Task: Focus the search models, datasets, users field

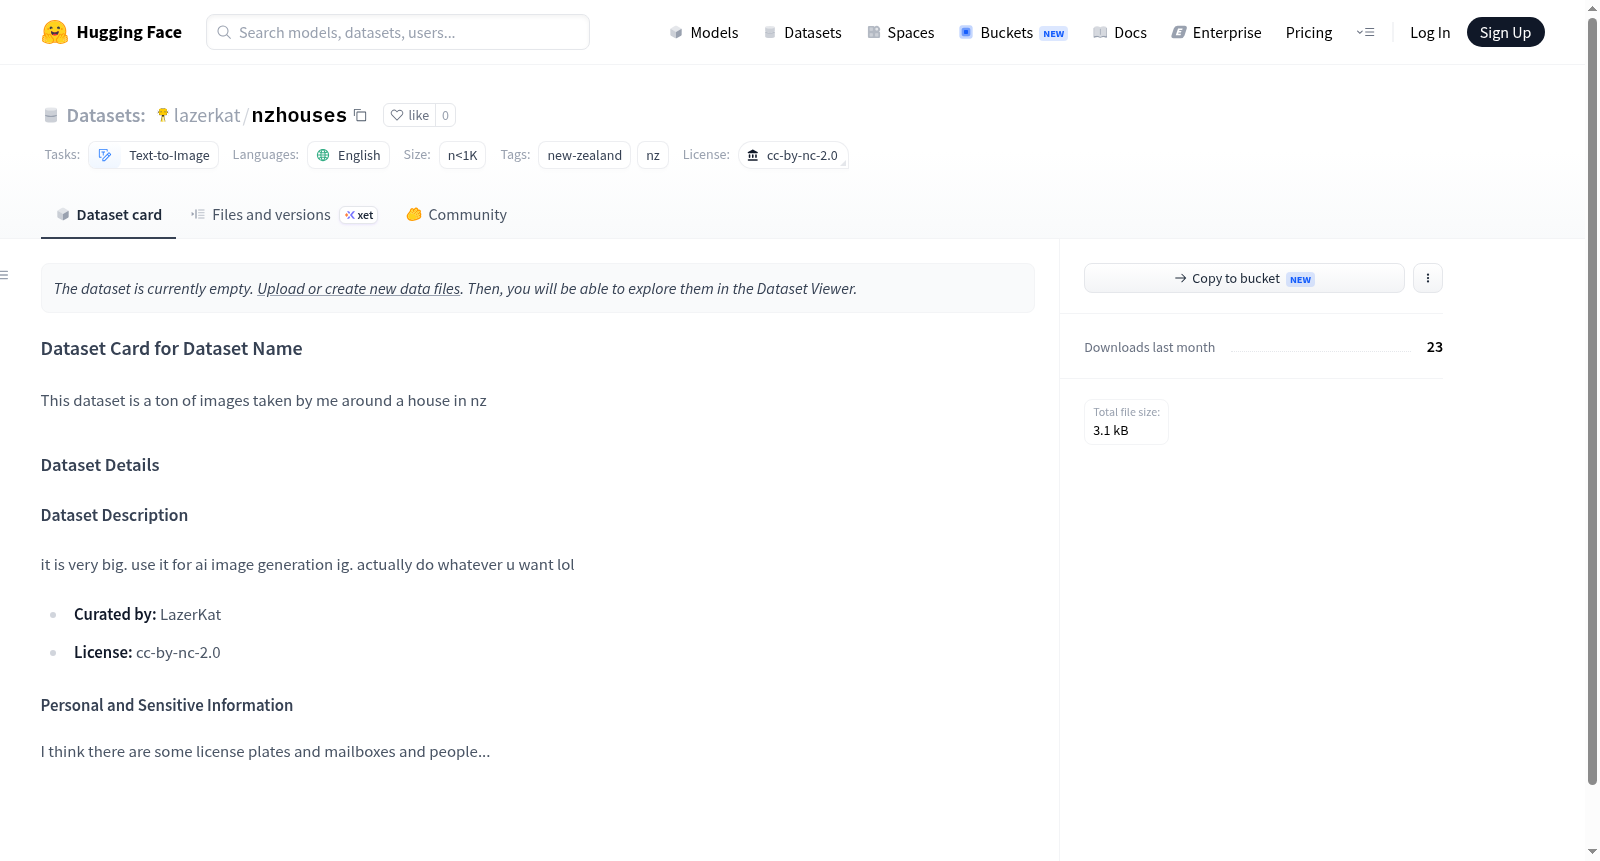Action: (x=398, y=32)
